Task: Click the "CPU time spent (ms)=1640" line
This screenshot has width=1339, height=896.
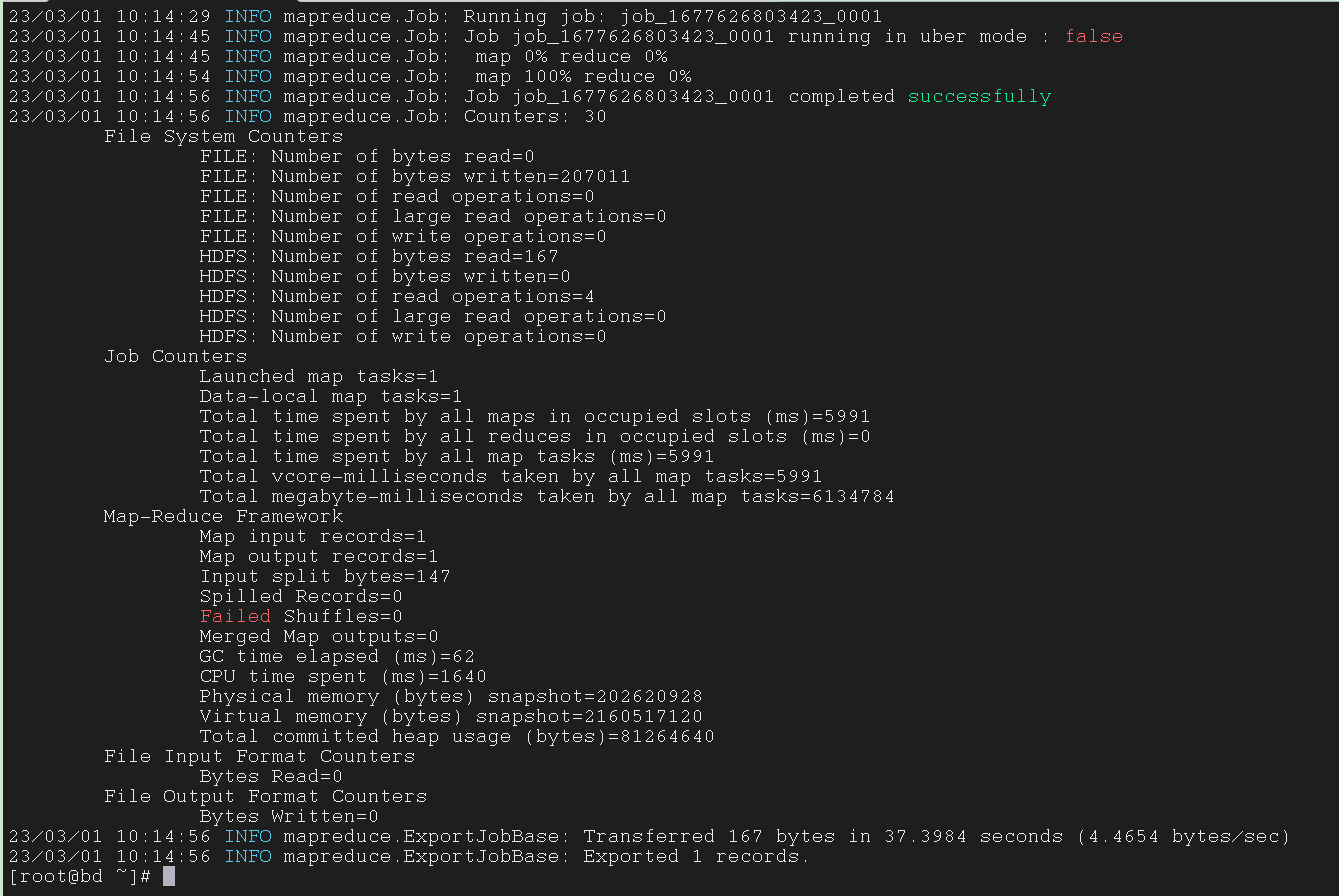Action: (x=343, y=677)
